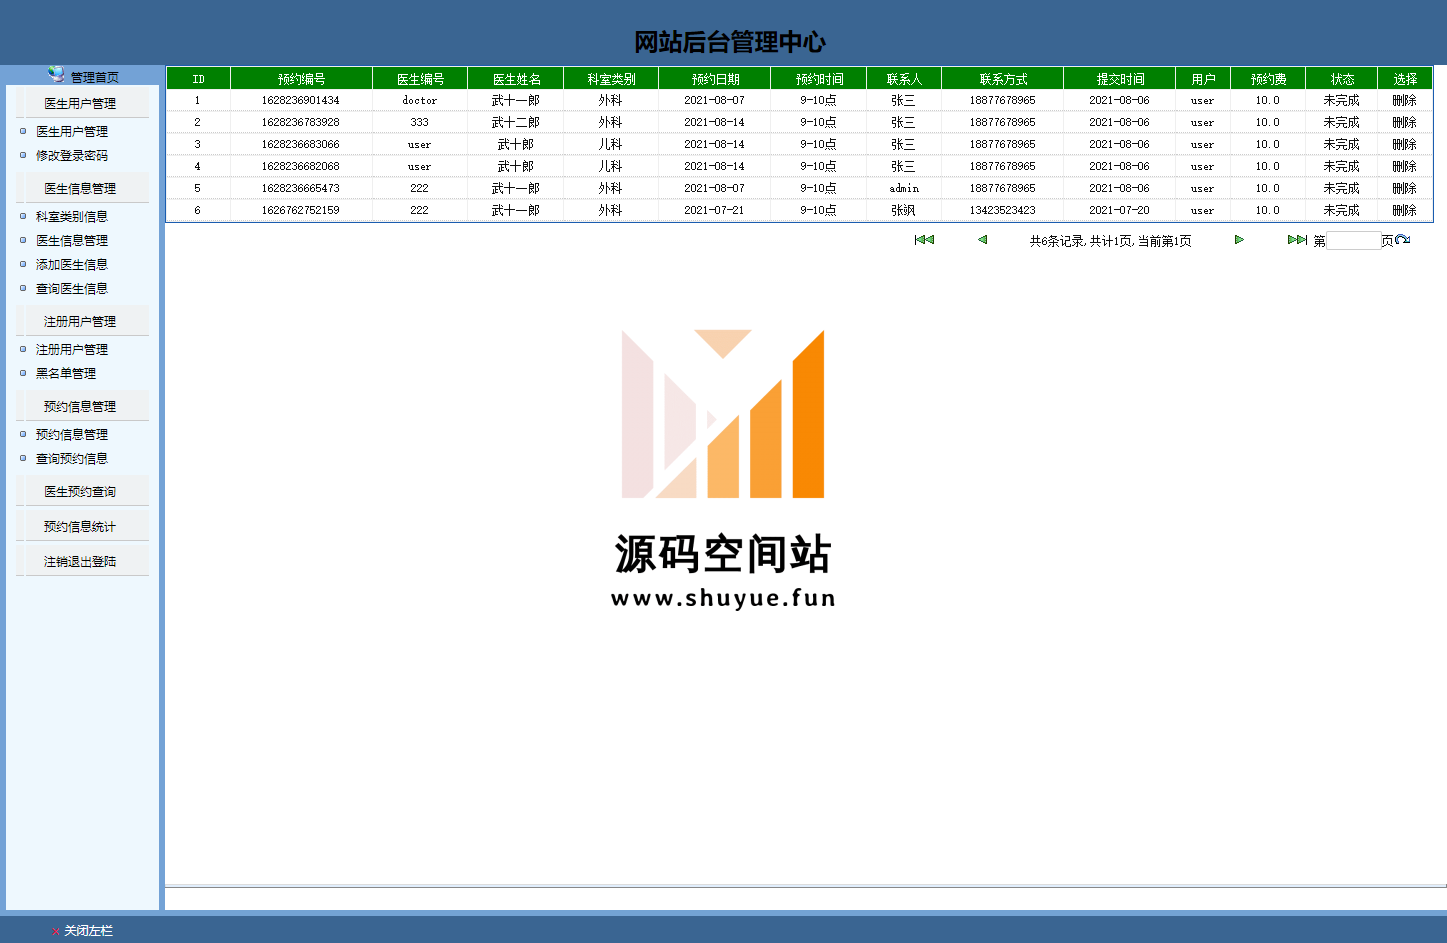Open the 注册用户管理 sidebar link
The image size is (1447, 943).
coord(72,349)
